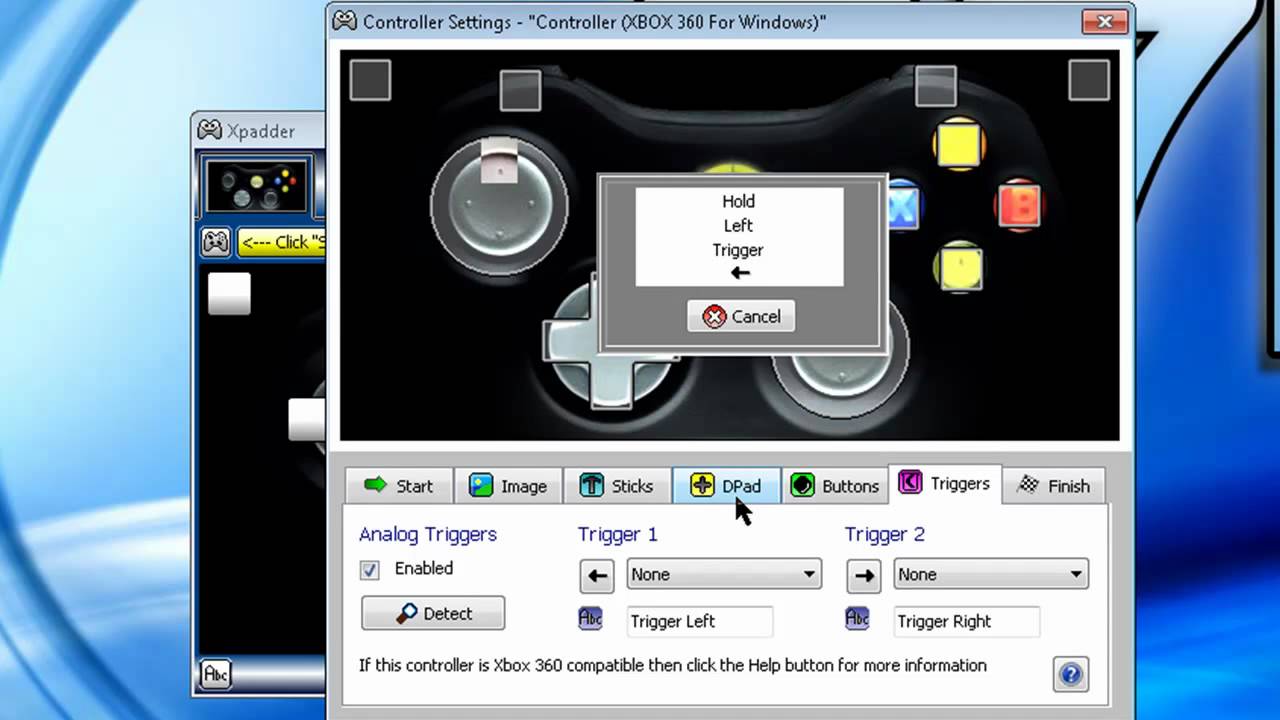Click Abc icon beside Trigger Left

click(x=591, y=619)
